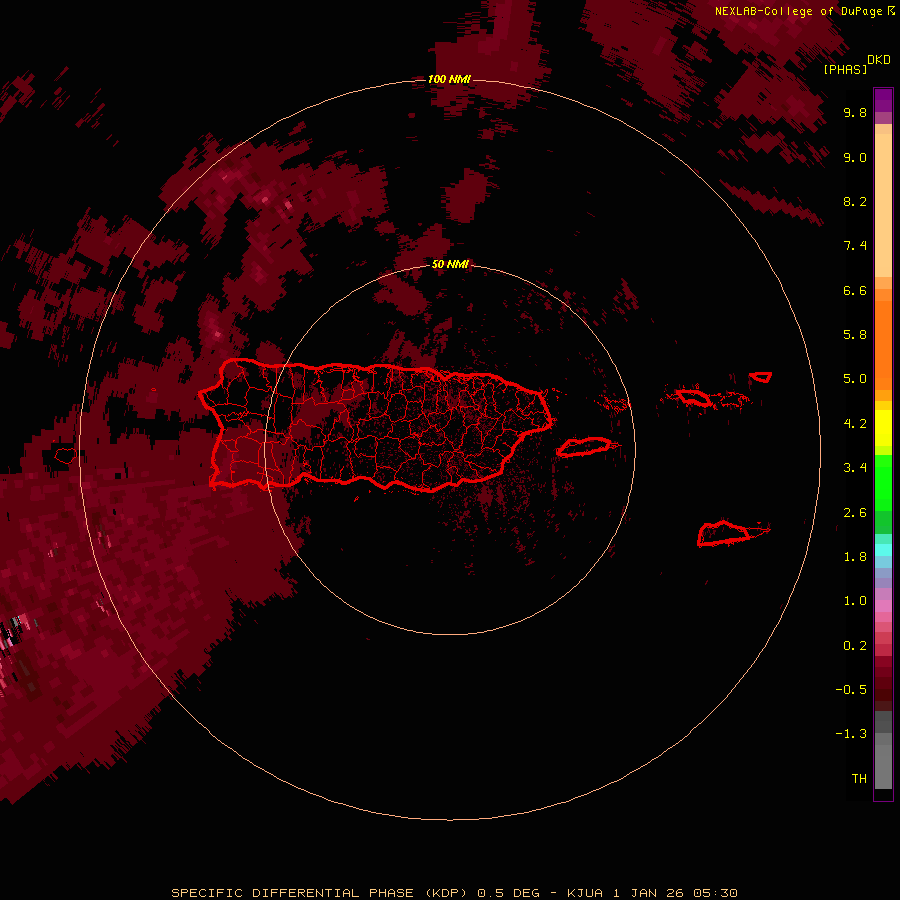Image resolution: width=900 pixels, height=900 pixels.
Task: Click the KDP product title at bottom
Action: click(454, 893)
